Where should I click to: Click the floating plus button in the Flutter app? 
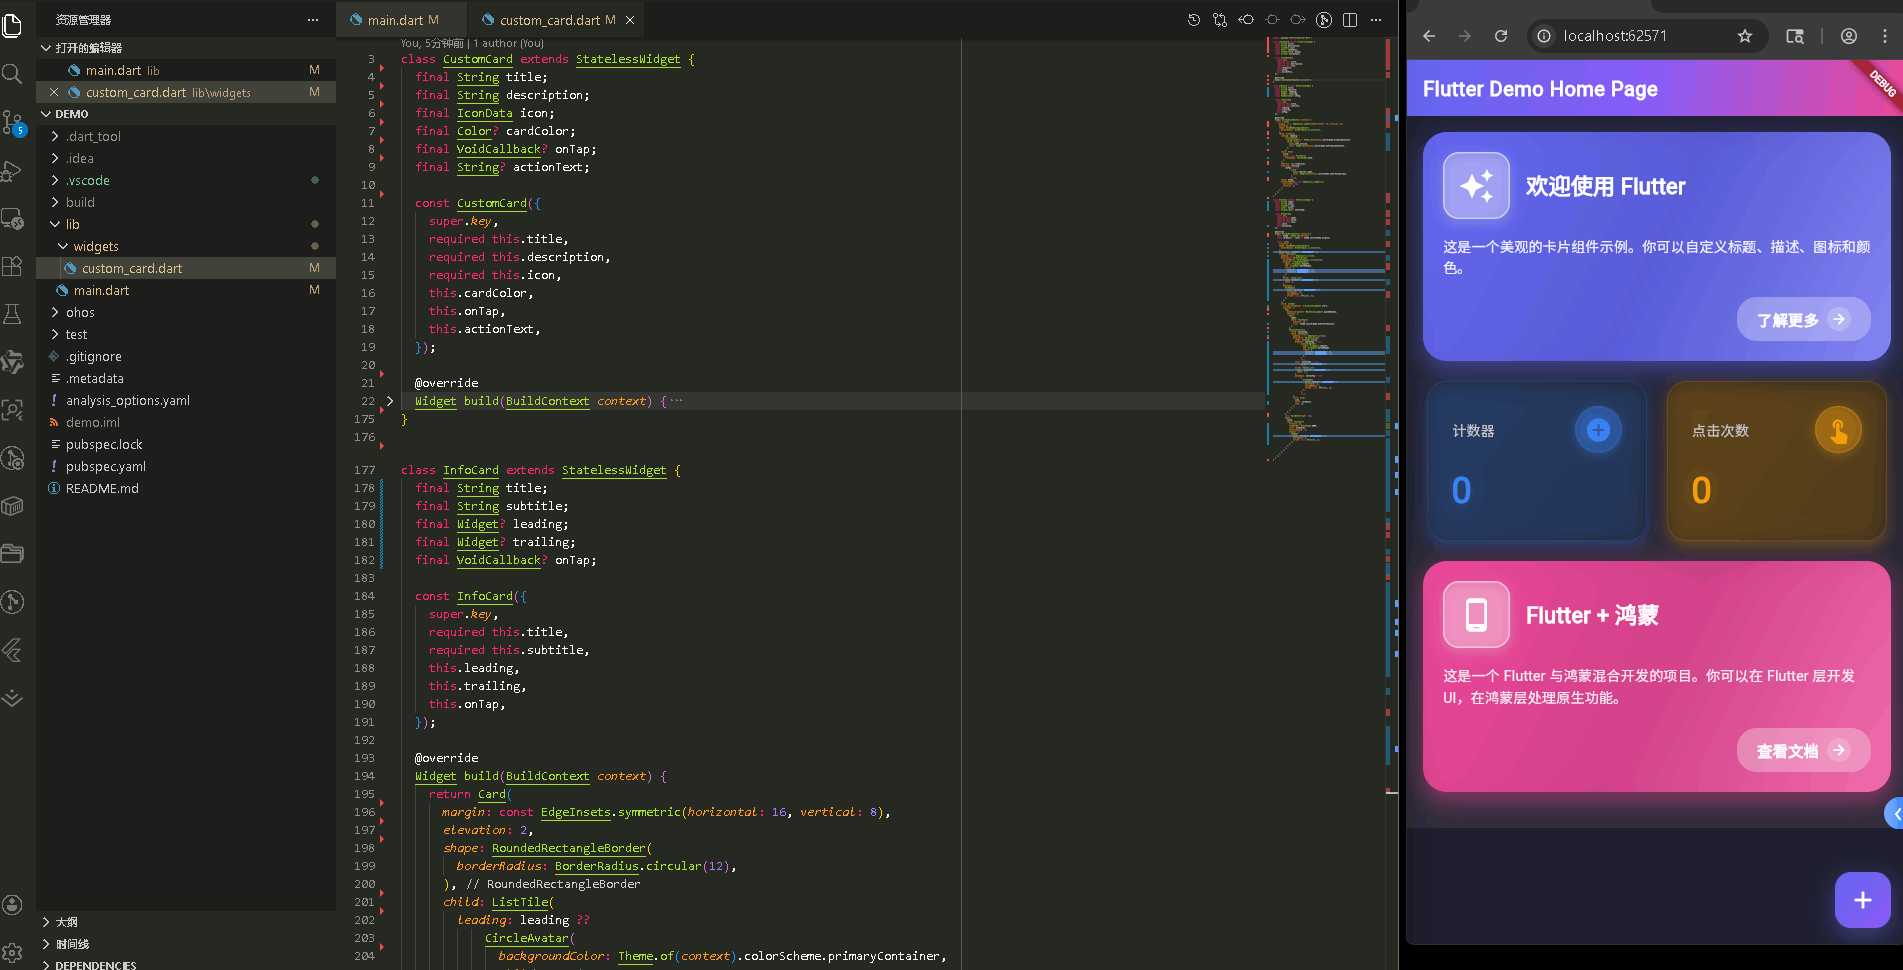coord(1862,900)
